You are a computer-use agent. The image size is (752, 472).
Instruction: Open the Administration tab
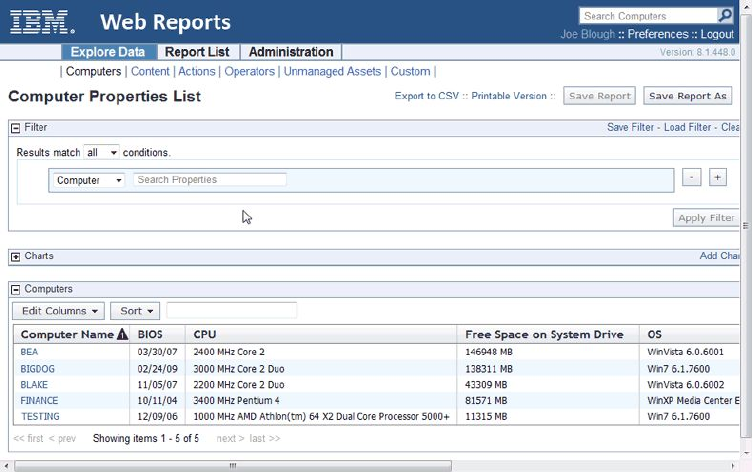(291, 52)
